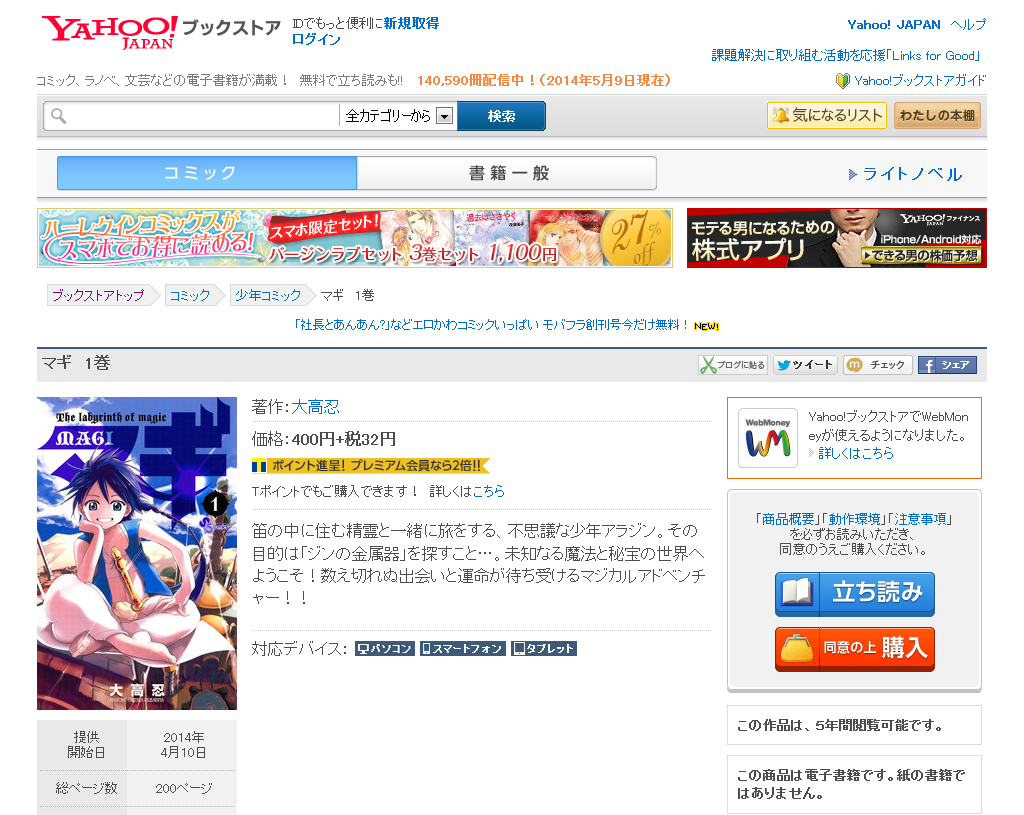The width and height of the screenshot is (1024, 815).
Task: Open the 全カテゴリーから dropdown arrow
Action: (445, 116)
